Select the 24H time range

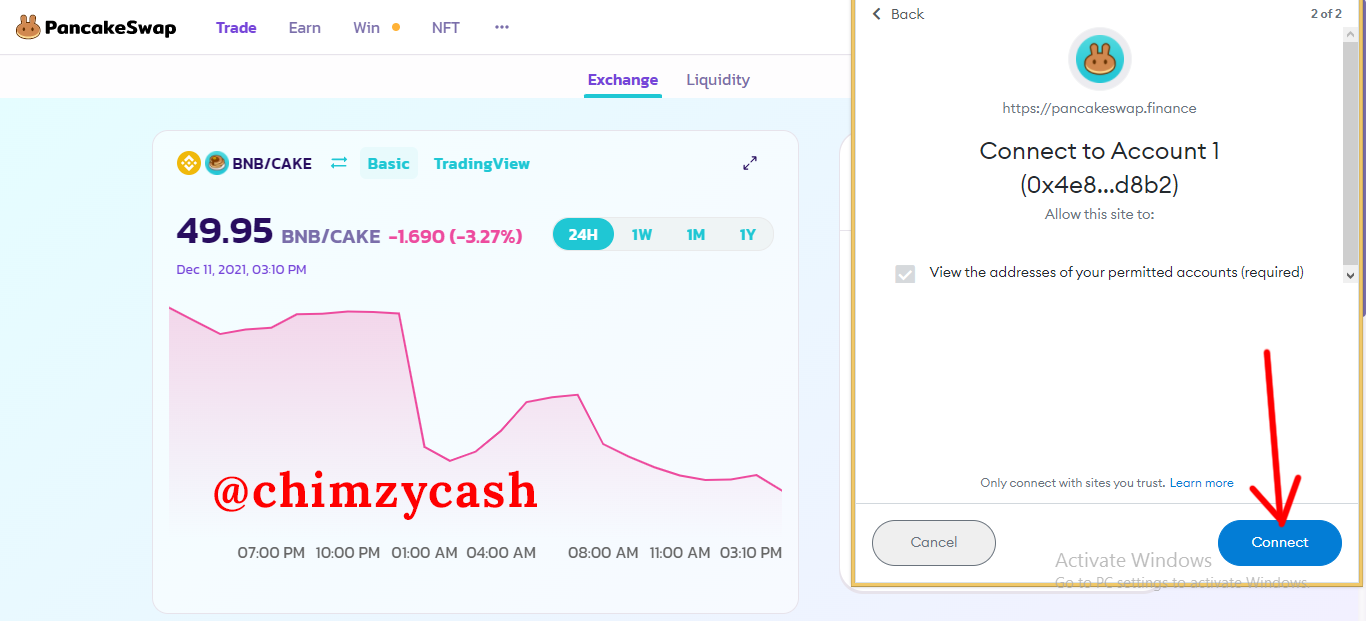click(583, 235)
